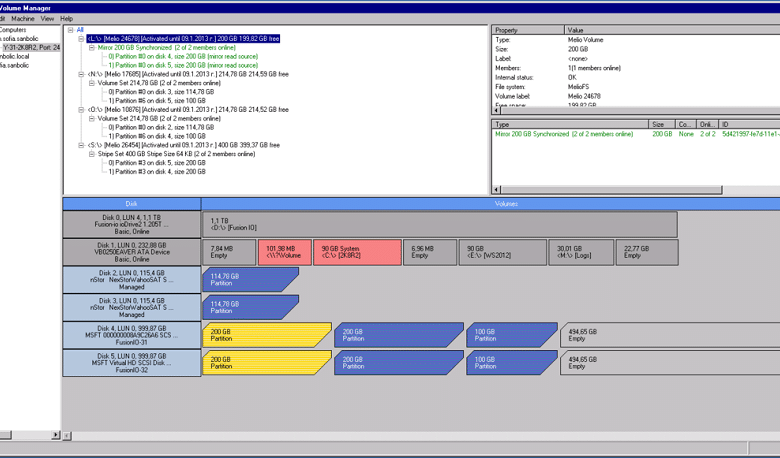This screenshot has width=780, height=458.
Task: Click the Value column header
Action: (672, 30)
